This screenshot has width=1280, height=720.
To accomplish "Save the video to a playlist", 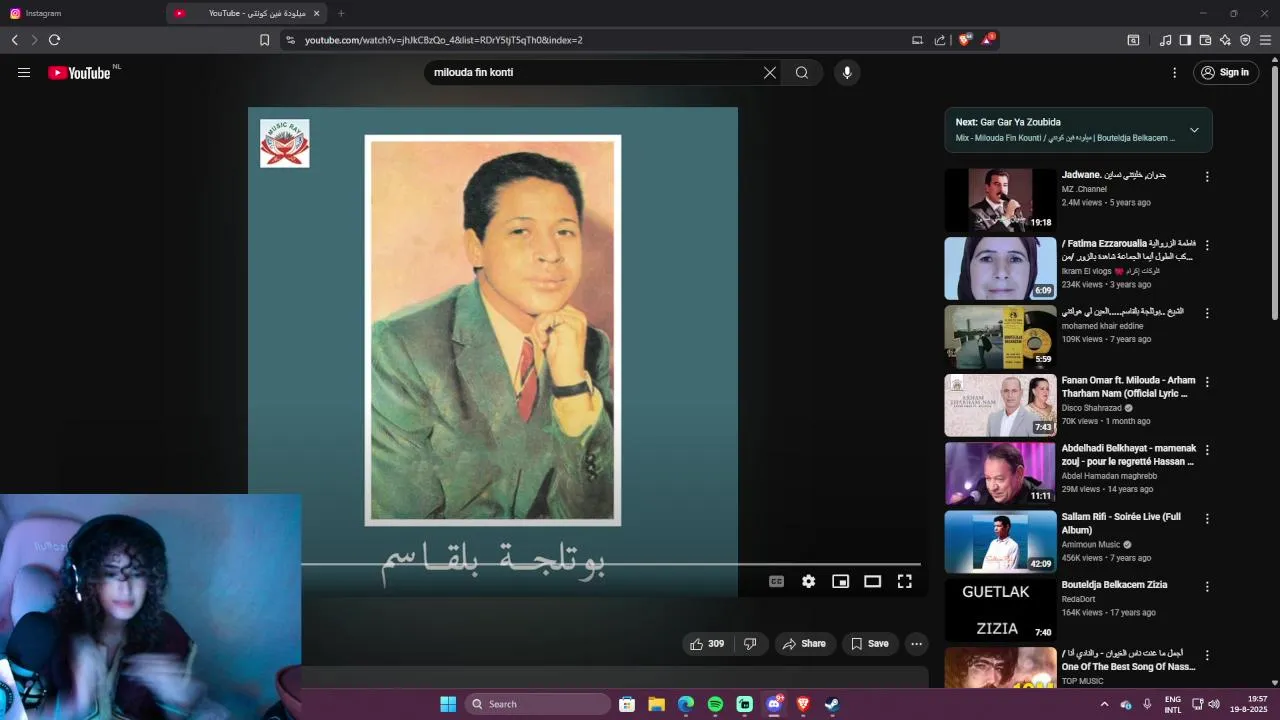I will pyautogui.click(x=869, y=644).
